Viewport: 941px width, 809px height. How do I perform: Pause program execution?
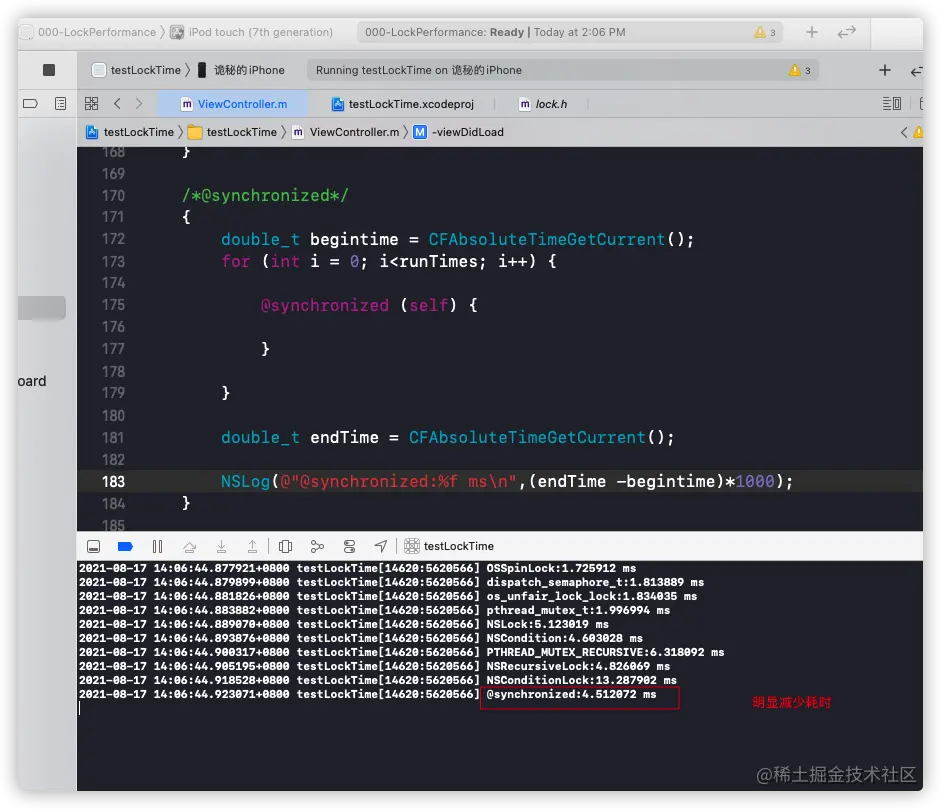click(x=157, y=546)
